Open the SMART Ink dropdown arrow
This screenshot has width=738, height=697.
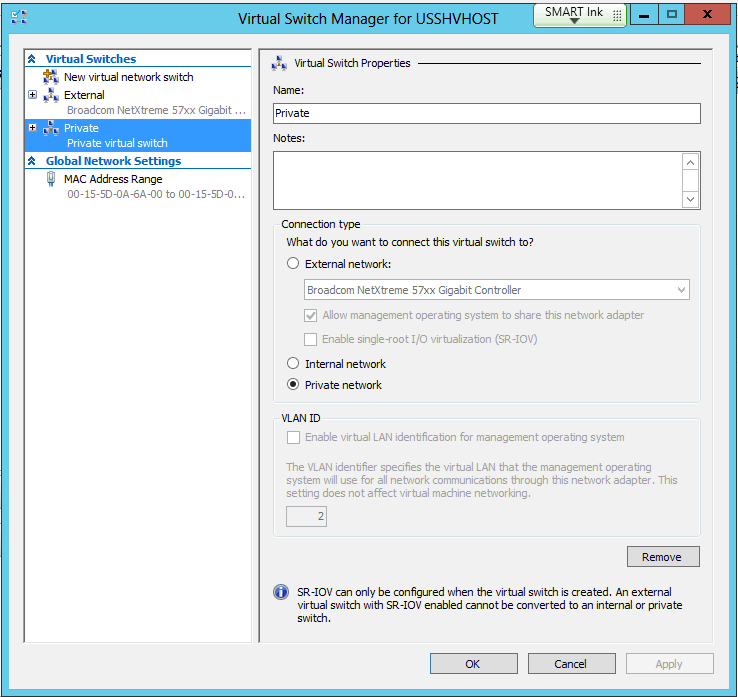[574, 21]
